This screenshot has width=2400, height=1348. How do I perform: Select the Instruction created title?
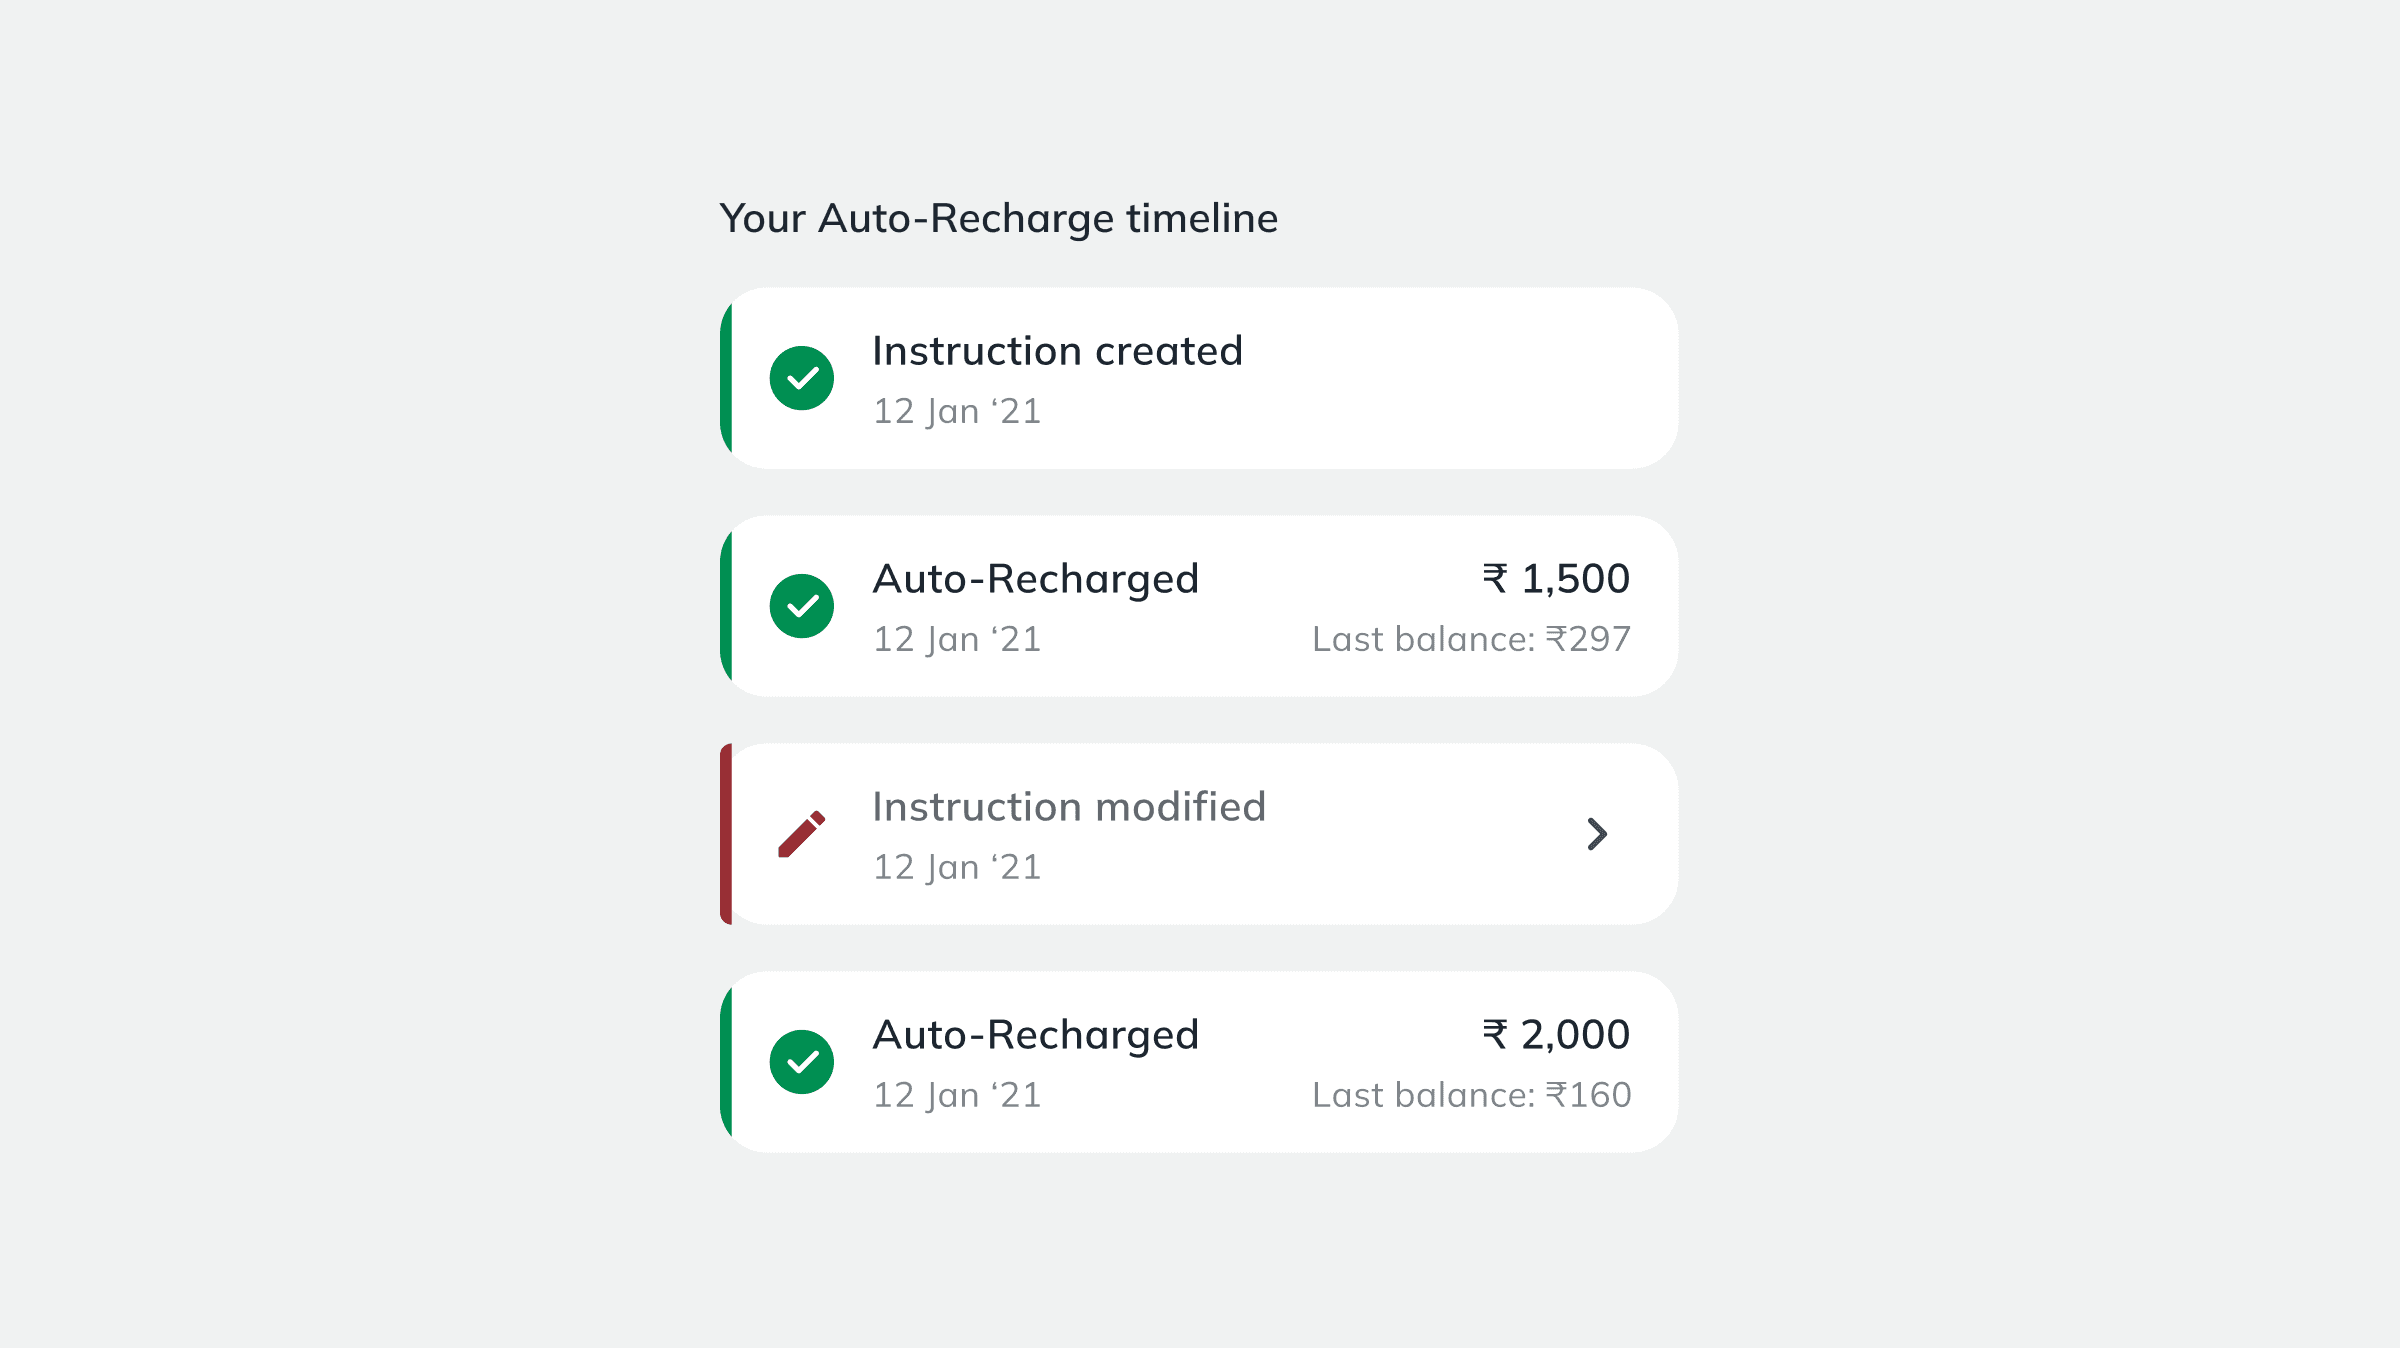tap(1057, 351)
